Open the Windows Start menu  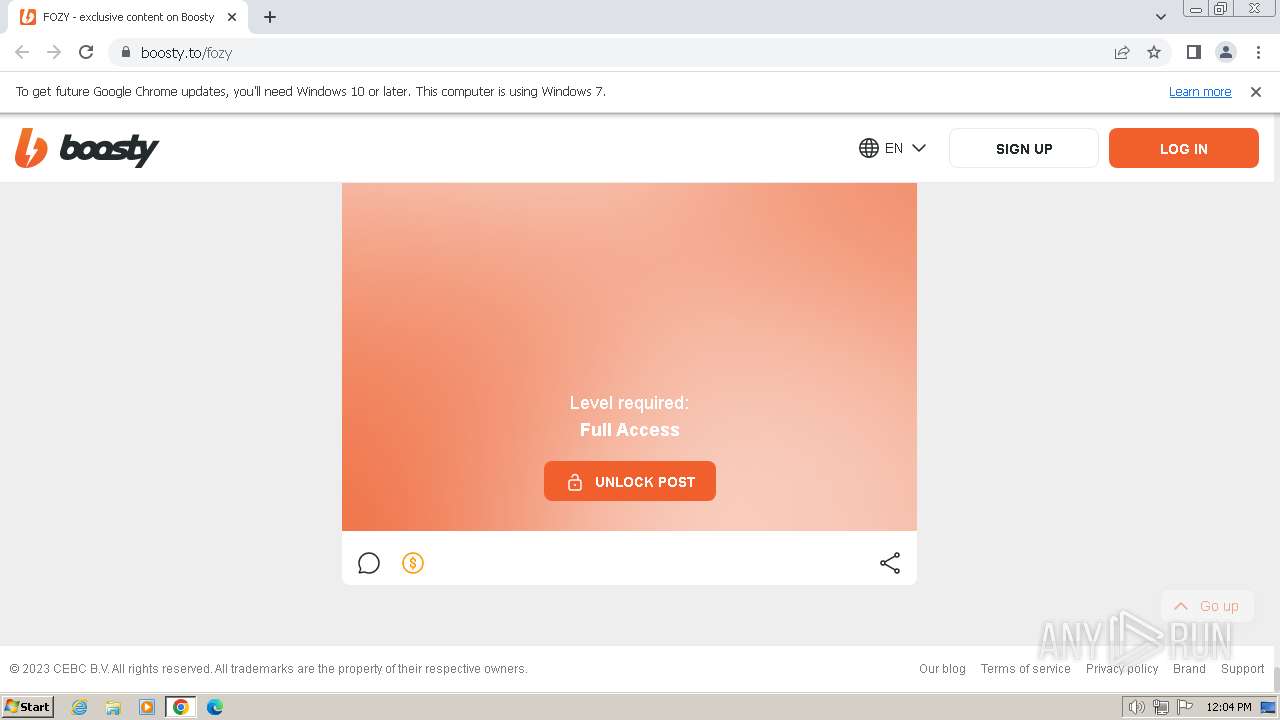(27, 706)
